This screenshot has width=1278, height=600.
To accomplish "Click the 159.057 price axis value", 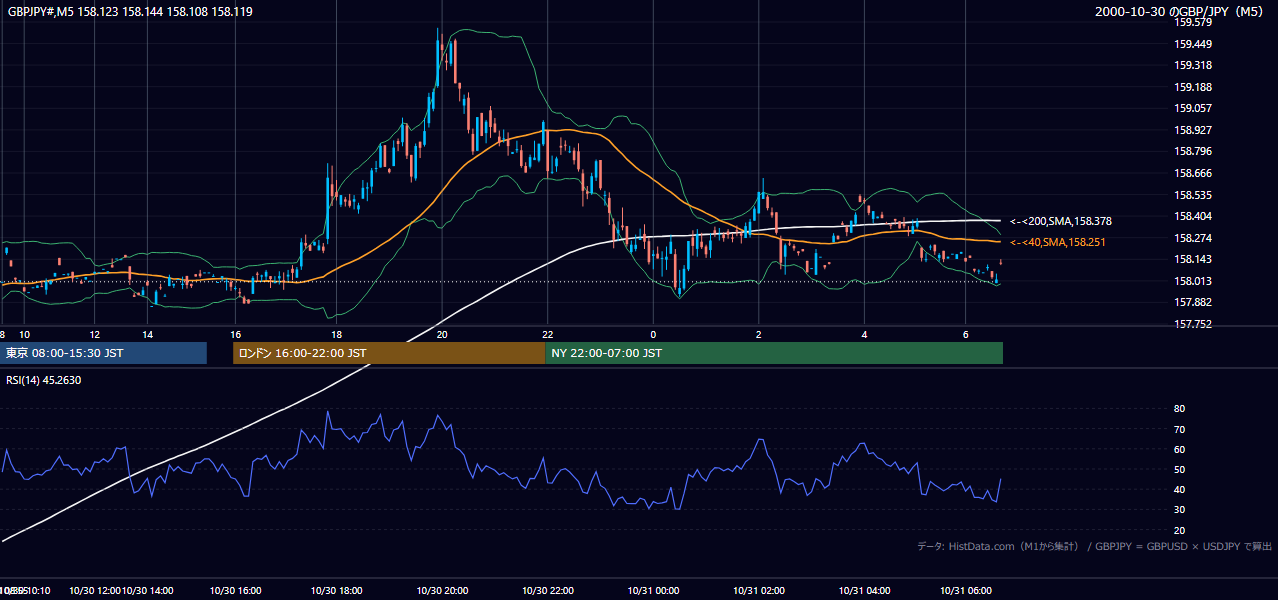I will [x=1193, y=108].
